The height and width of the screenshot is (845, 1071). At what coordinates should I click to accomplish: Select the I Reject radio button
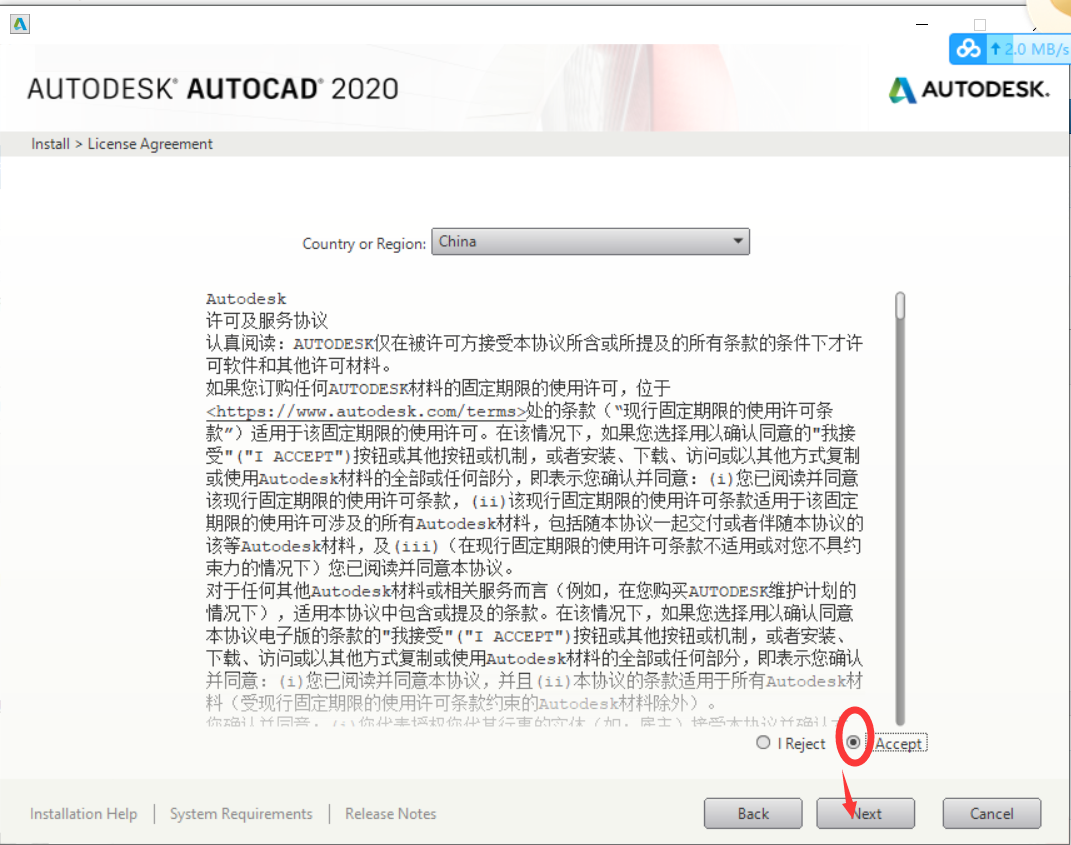(763, 743)
